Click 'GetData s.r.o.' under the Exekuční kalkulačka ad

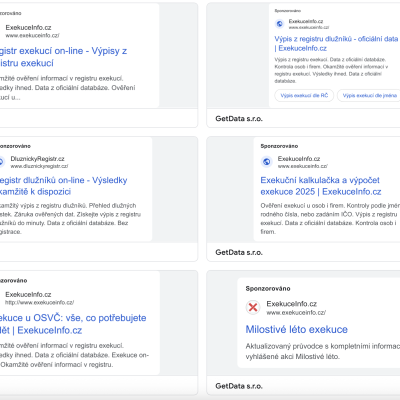pyautogui.click(x=239, y=252)
